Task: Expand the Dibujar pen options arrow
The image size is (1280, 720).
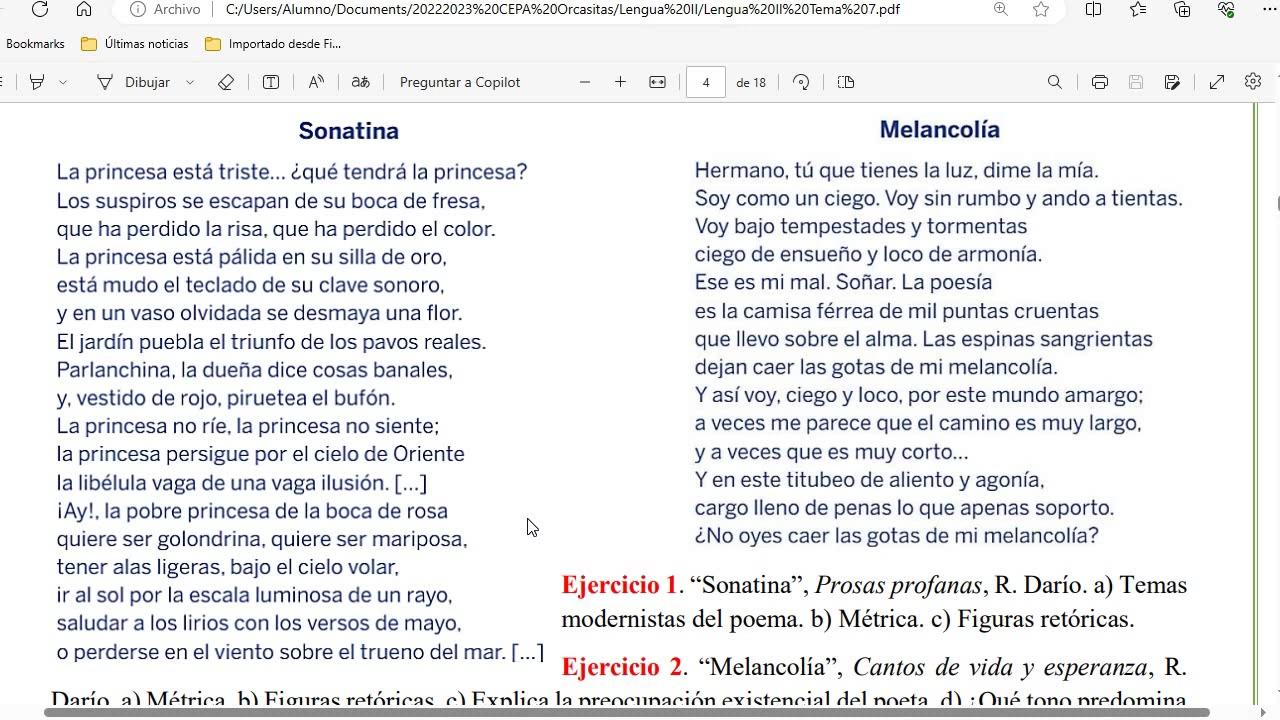Action: coord(190,82)
